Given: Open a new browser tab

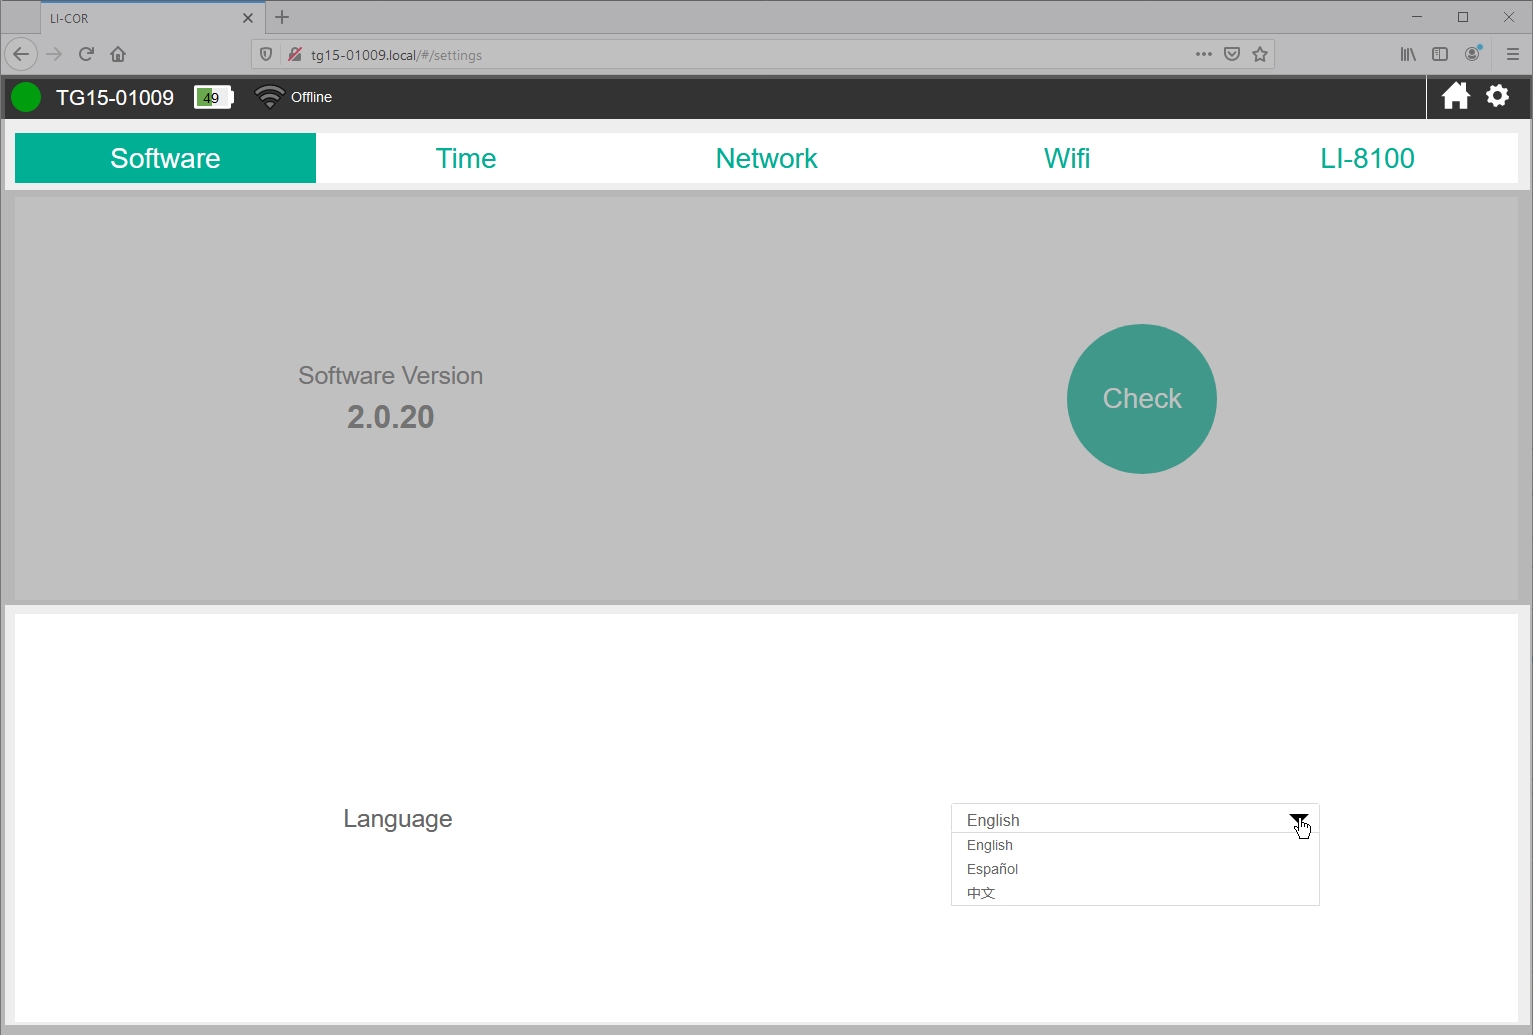Looking at the screenshot, I should [x=282, y=17].
